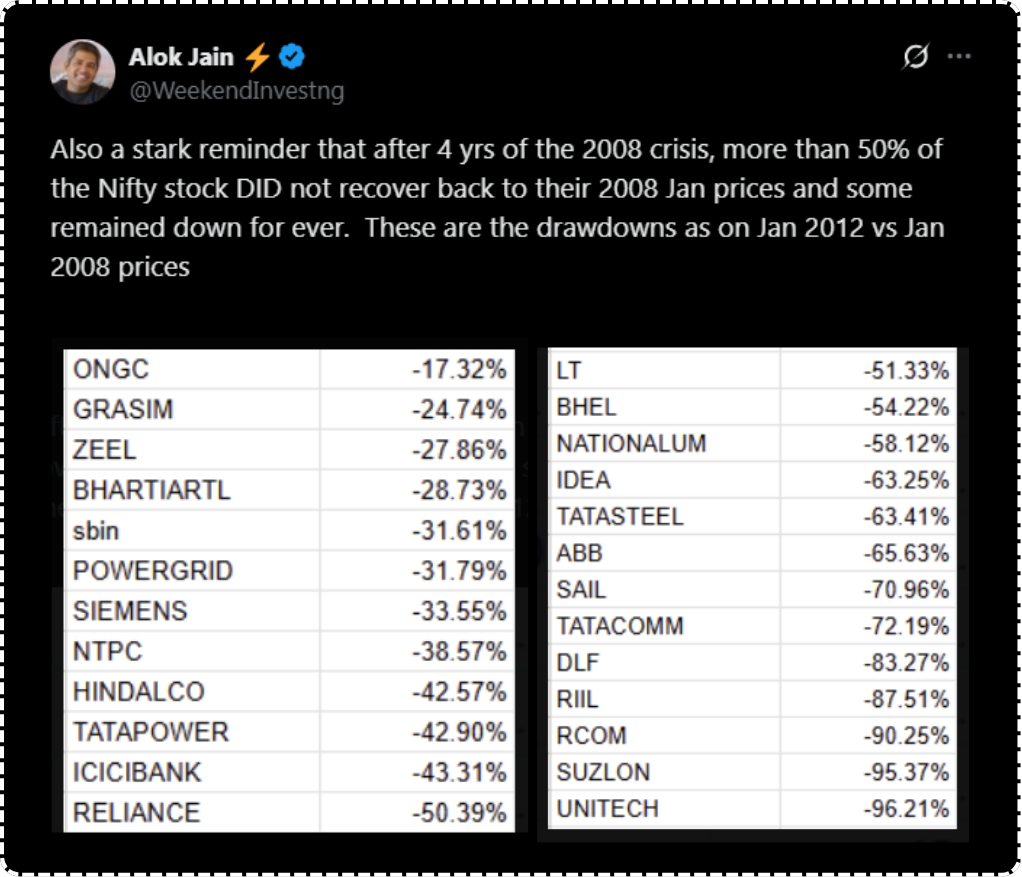Click the LT row at top right
Screen dimensions: 1022x877
pyautogui.click(x=752, y=371)
